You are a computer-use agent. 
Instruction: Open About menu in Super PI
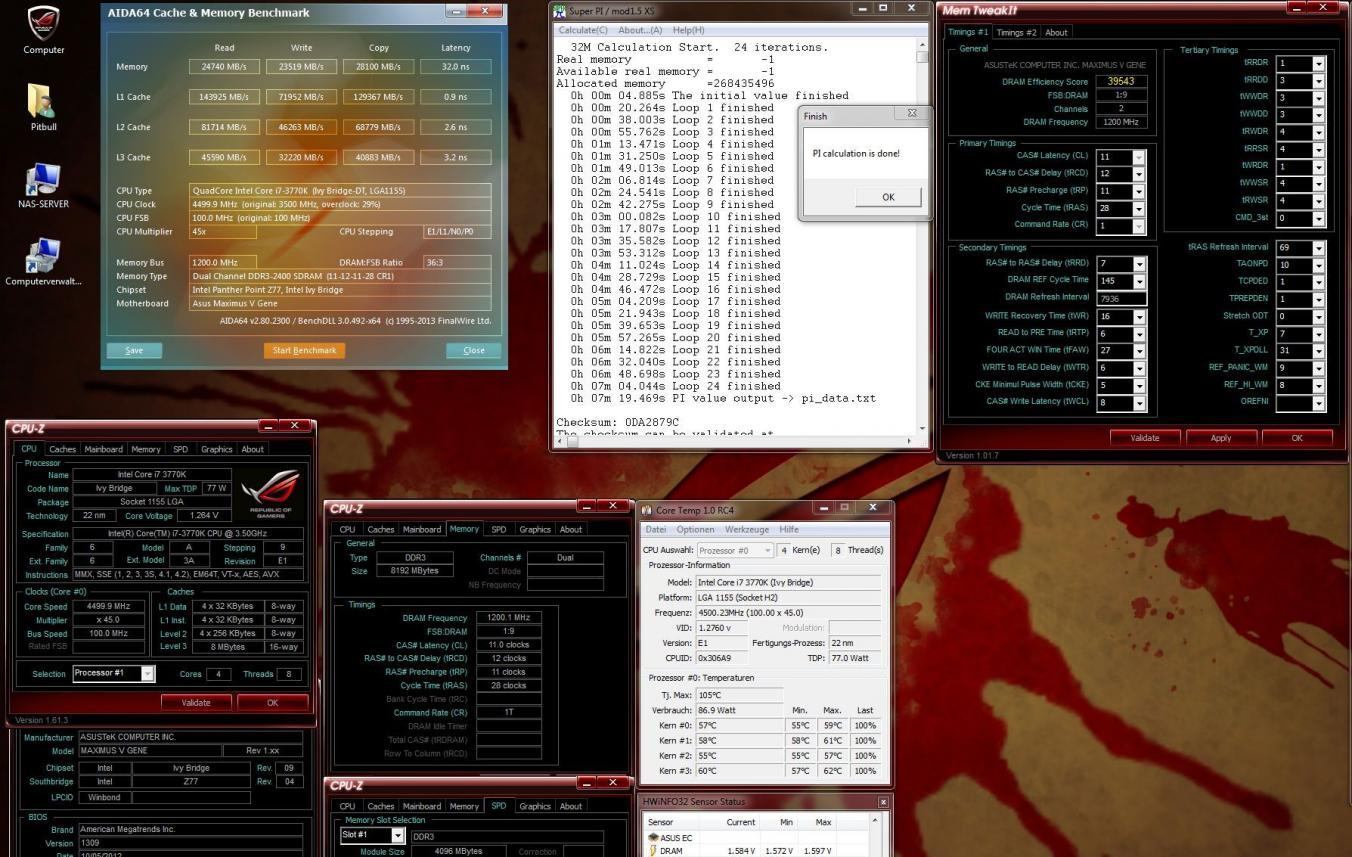coord(641,30)
